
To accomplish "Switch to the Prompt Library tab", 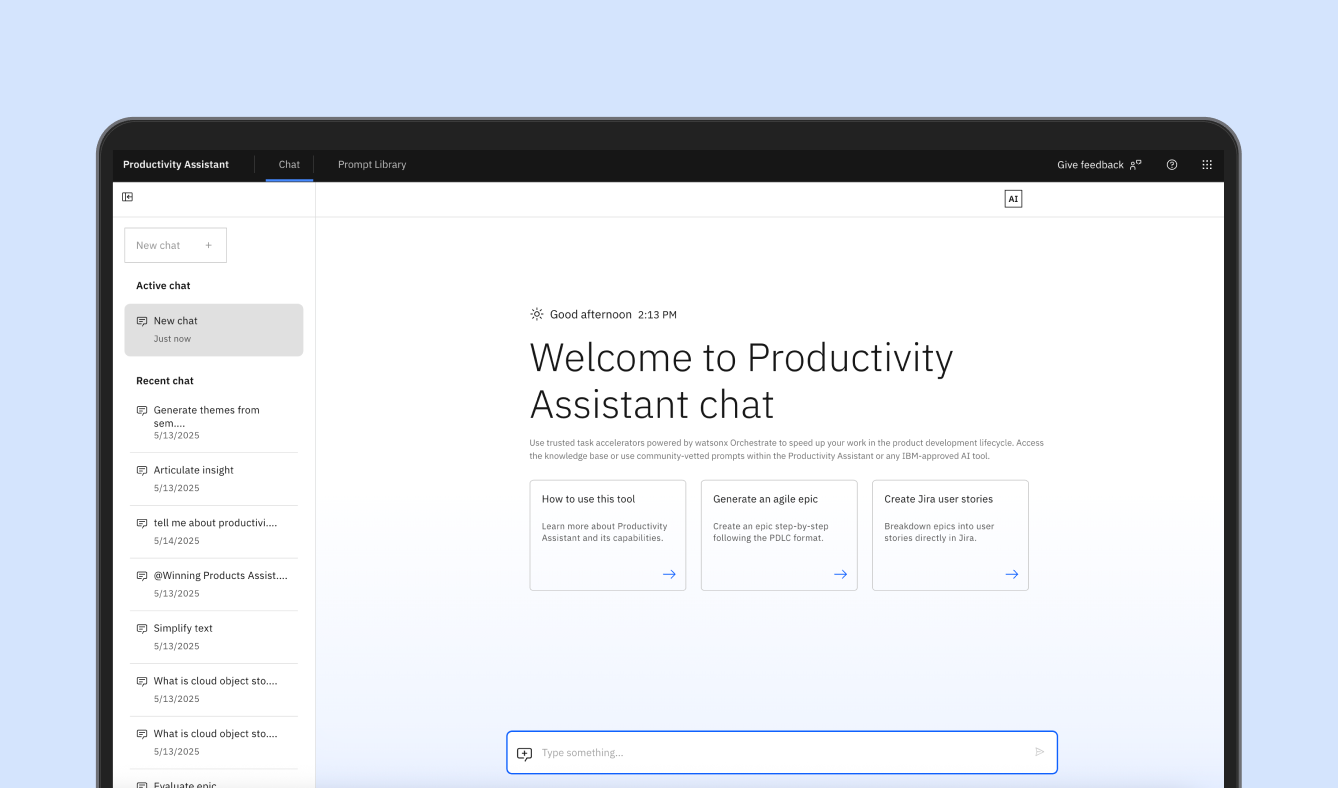I will point(372,165).
